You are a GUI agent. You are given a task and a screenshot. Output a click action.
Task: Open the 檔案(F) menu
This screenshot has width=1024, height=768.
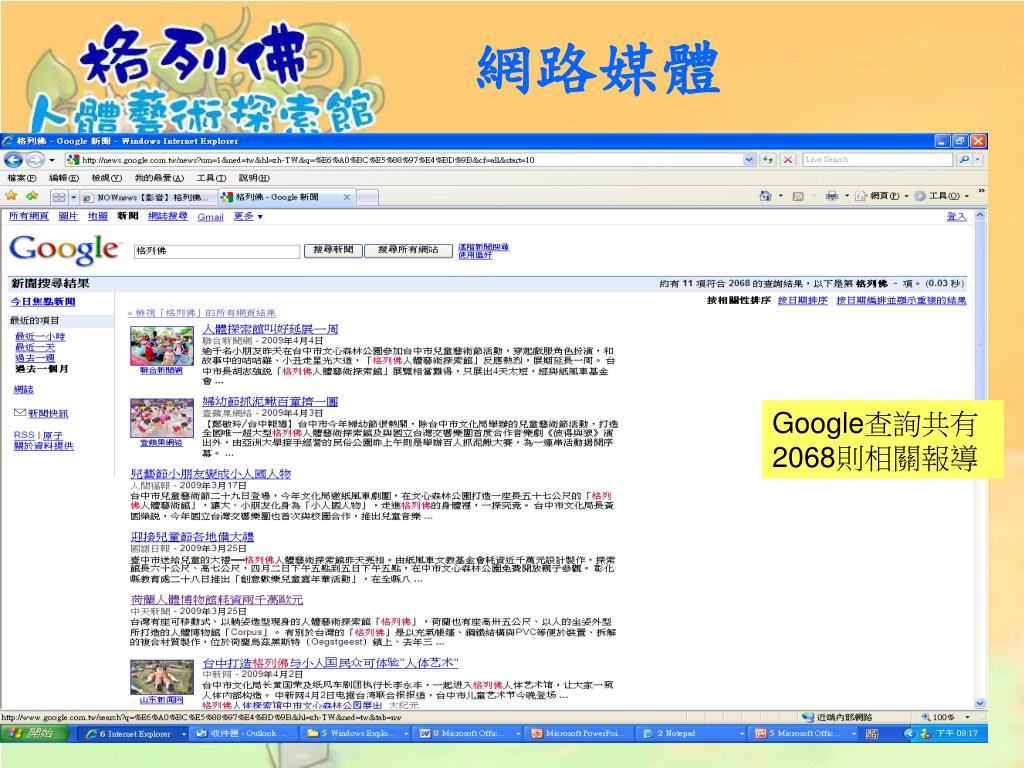coord(22,178)
